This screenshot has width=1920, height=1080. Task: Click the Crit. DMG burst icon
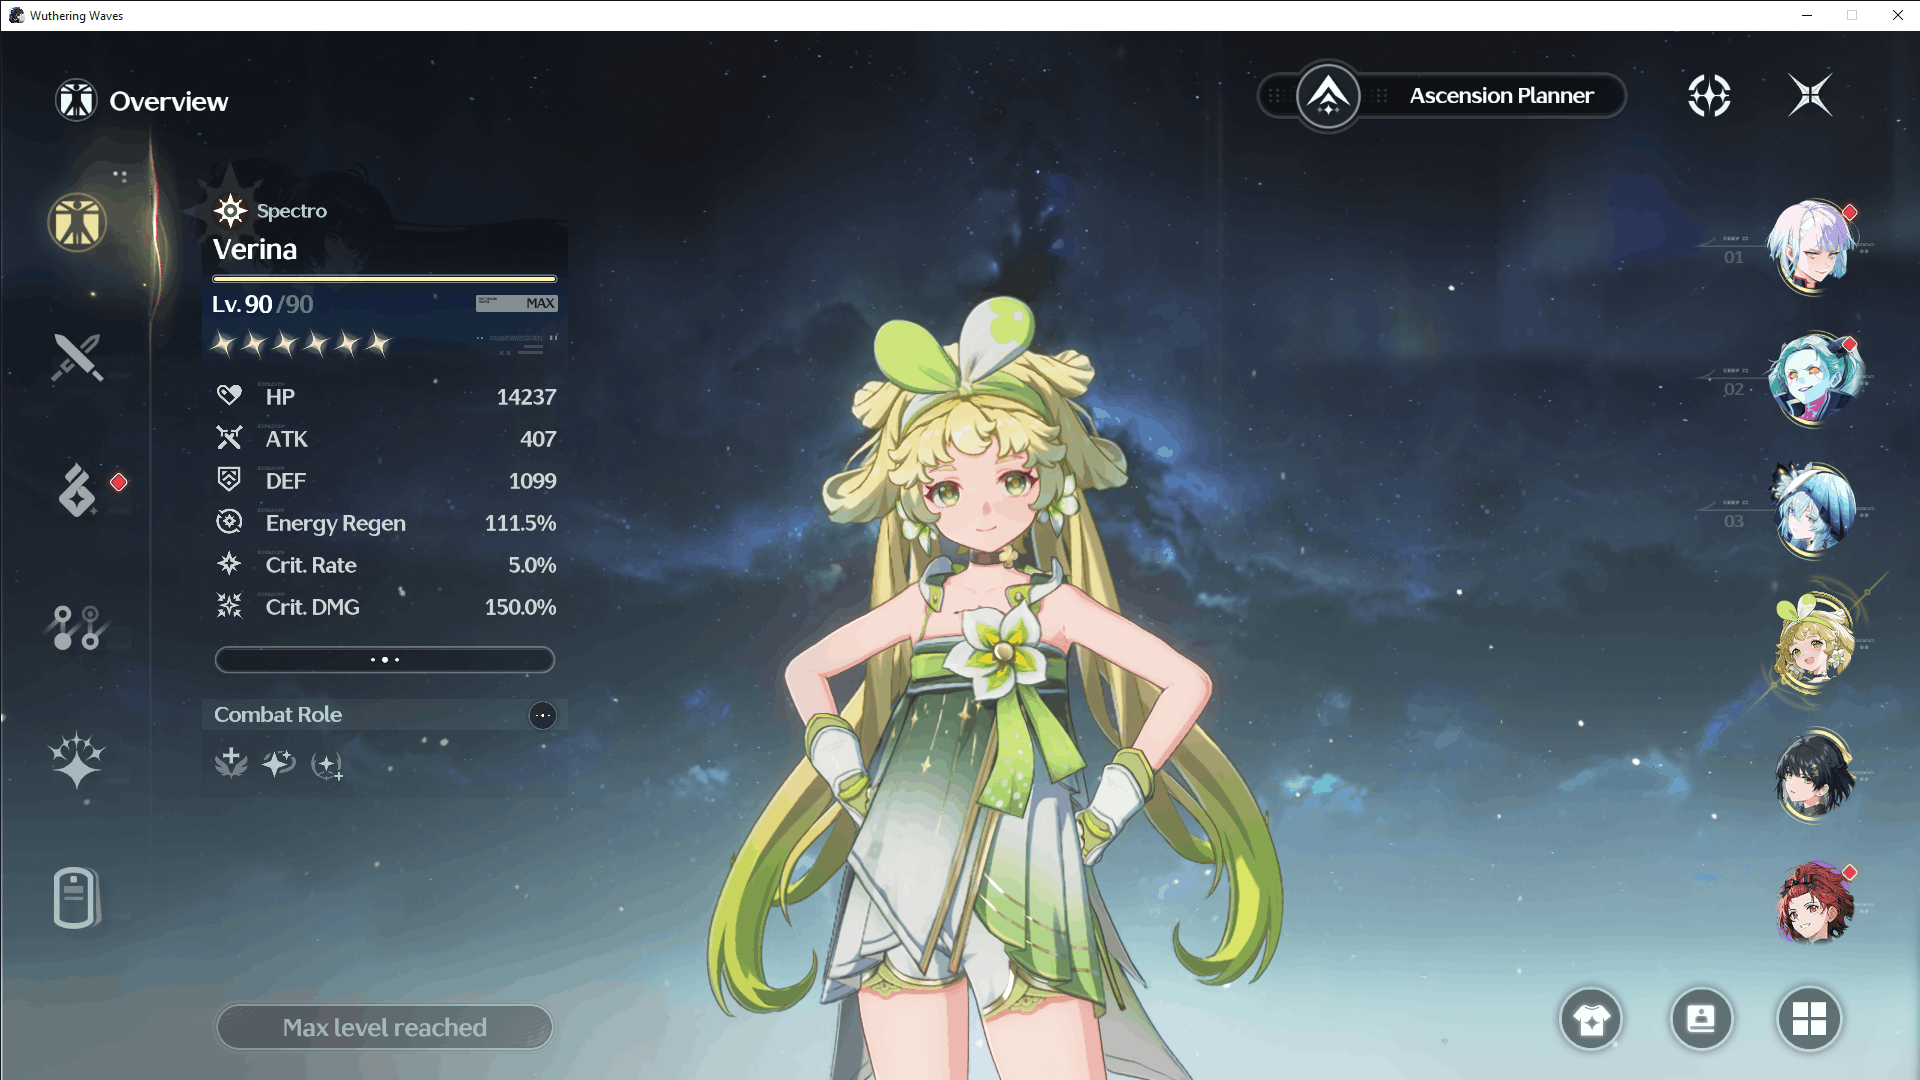tap(229, 606)
